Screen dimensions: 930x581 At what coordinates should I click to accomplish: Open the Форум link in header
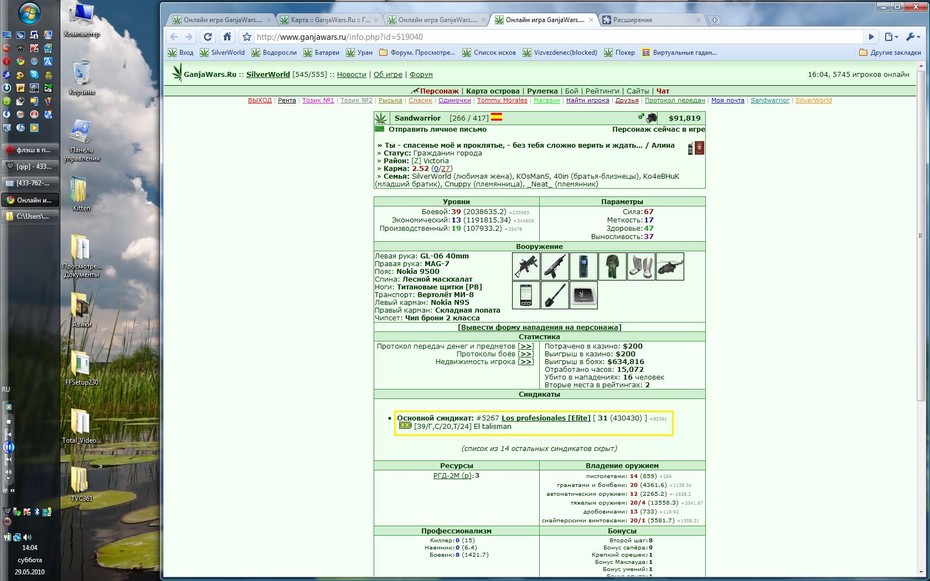pyautogui.click(x=421, y=75)
